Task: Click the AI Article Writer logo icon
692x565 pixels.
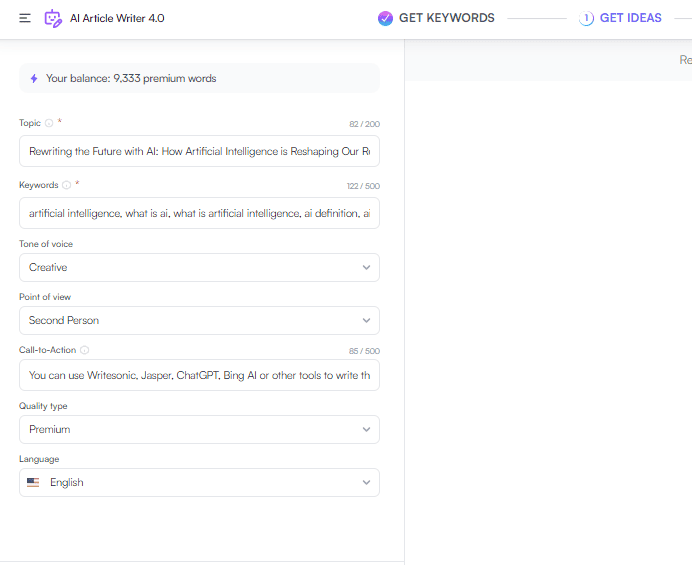Action: point(53,18)
